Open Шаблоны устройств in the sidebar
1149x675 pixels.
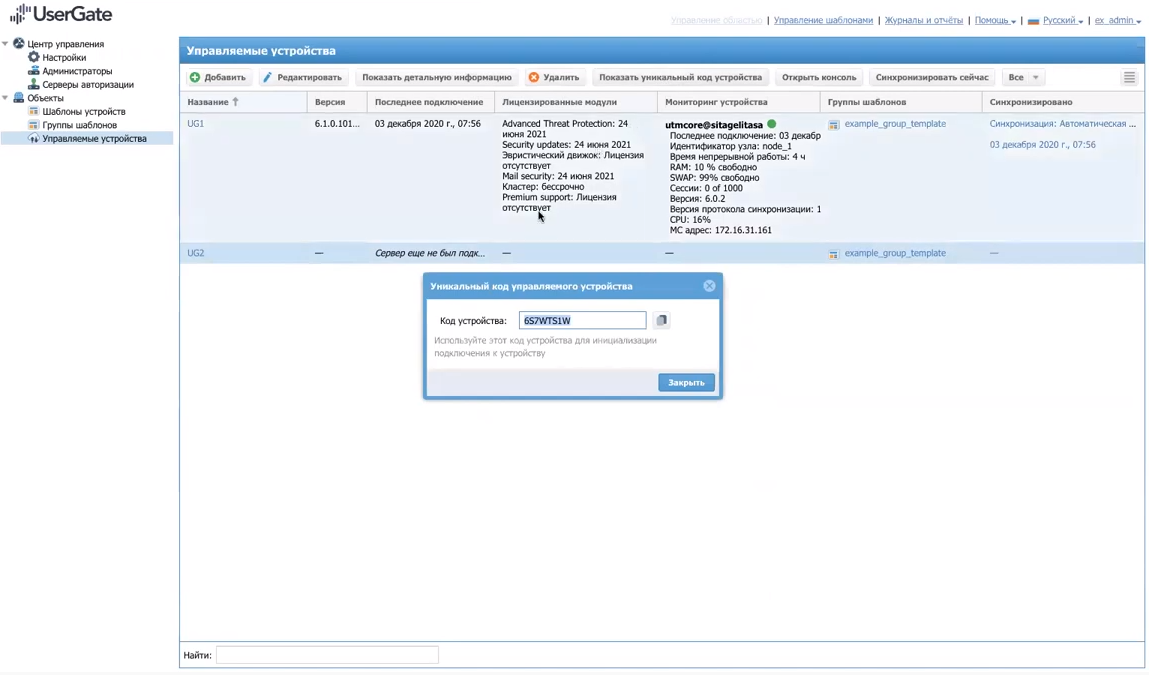[x=84, y=111]
